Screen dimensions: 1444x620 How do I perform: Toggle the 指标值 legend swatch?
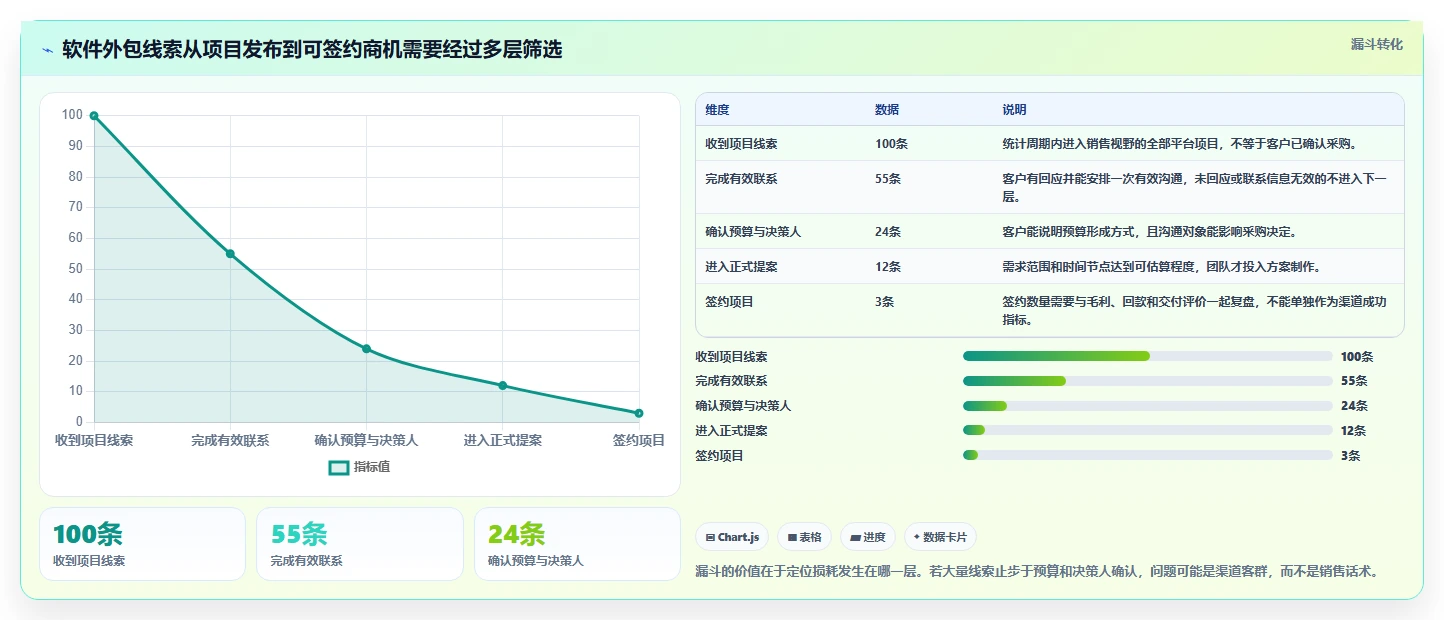(339, 467)
